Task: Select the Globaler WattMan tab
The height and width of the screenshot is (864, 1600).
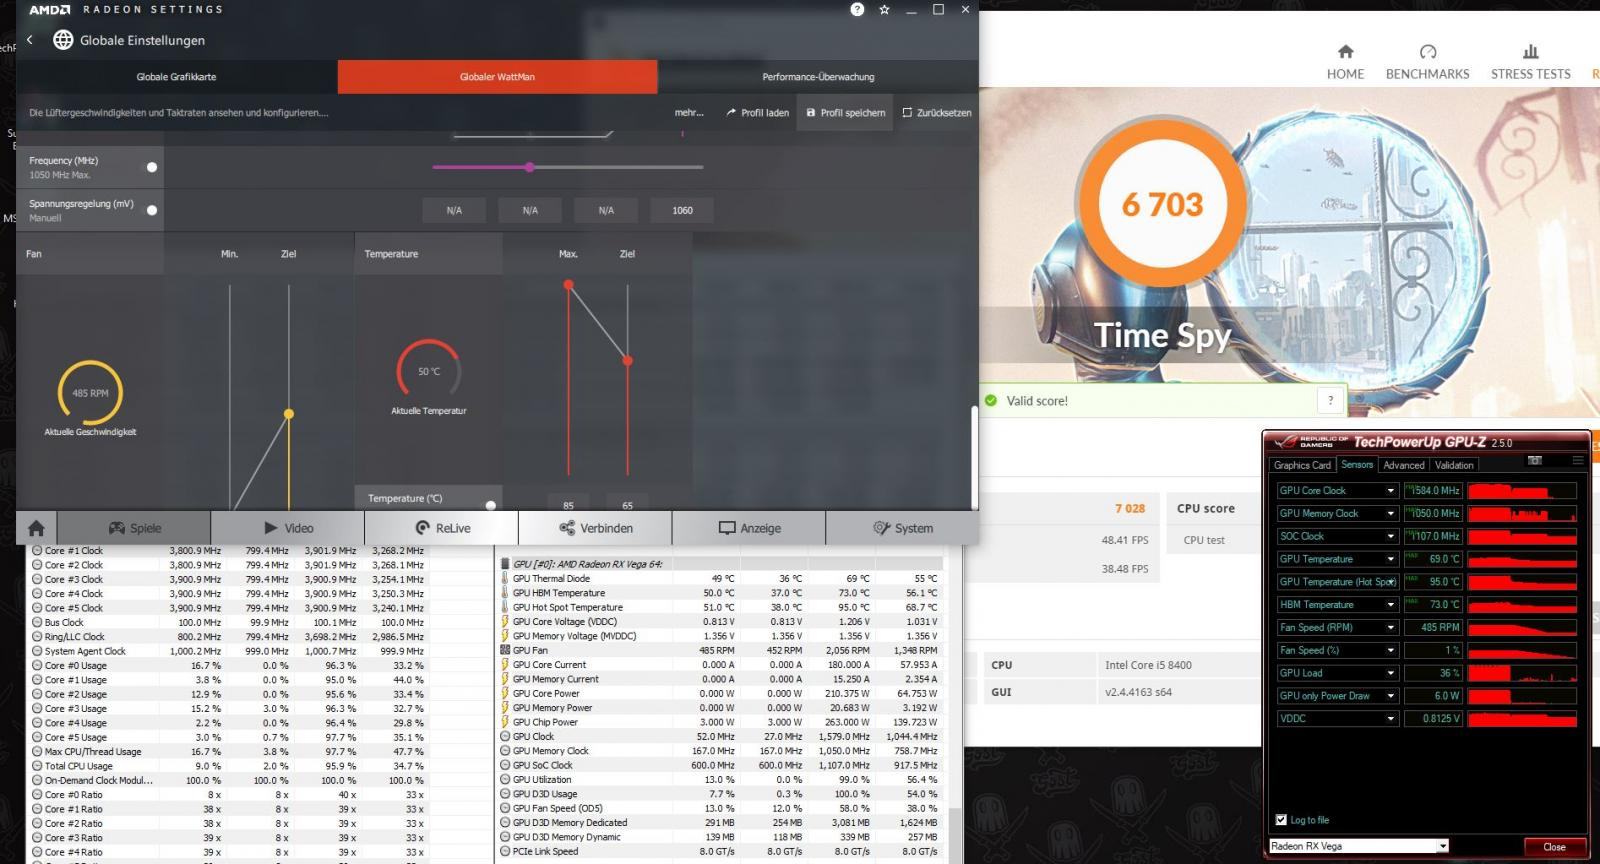Action: pyautogui.click(x=497, y=77)
